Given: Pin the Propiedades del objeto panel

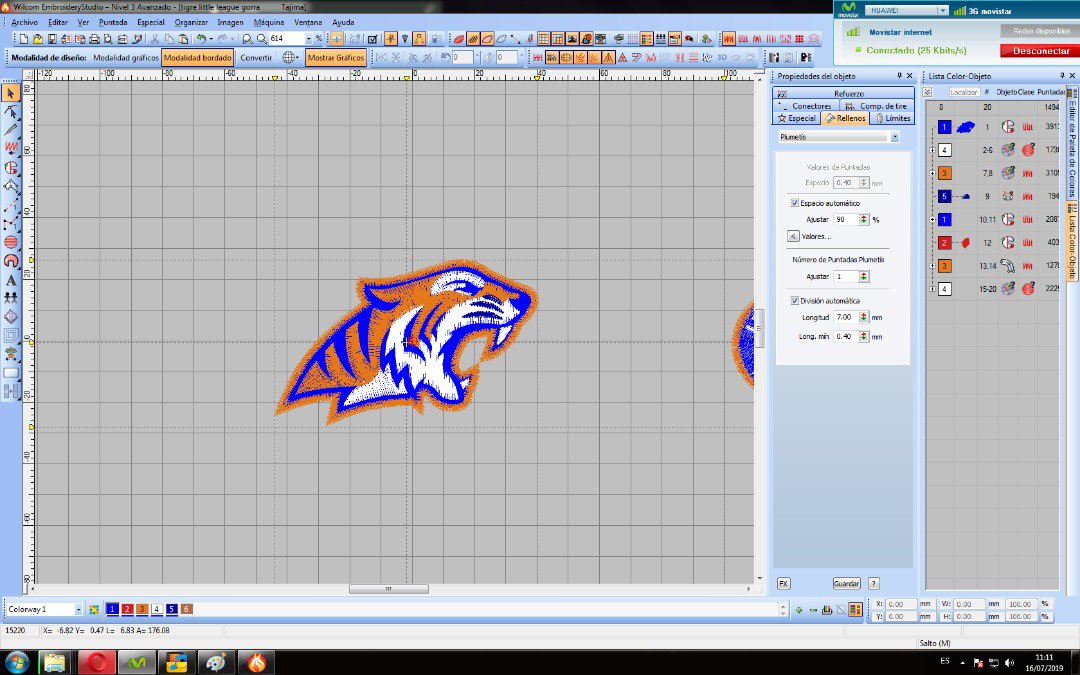Looking at the screenshot, I should tap(899, 76).
